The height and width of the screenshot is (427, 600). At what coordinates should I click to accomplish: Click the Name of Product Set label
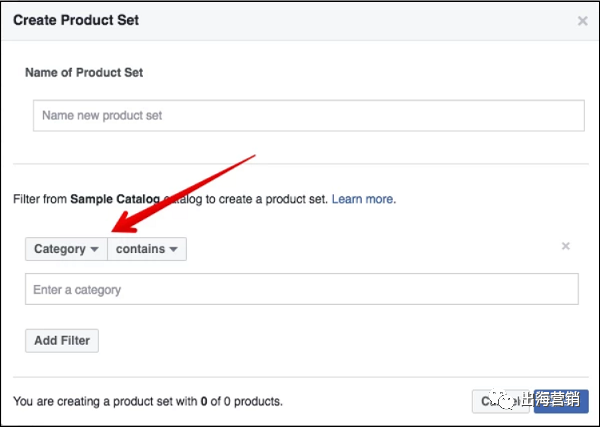pos(84,73)
